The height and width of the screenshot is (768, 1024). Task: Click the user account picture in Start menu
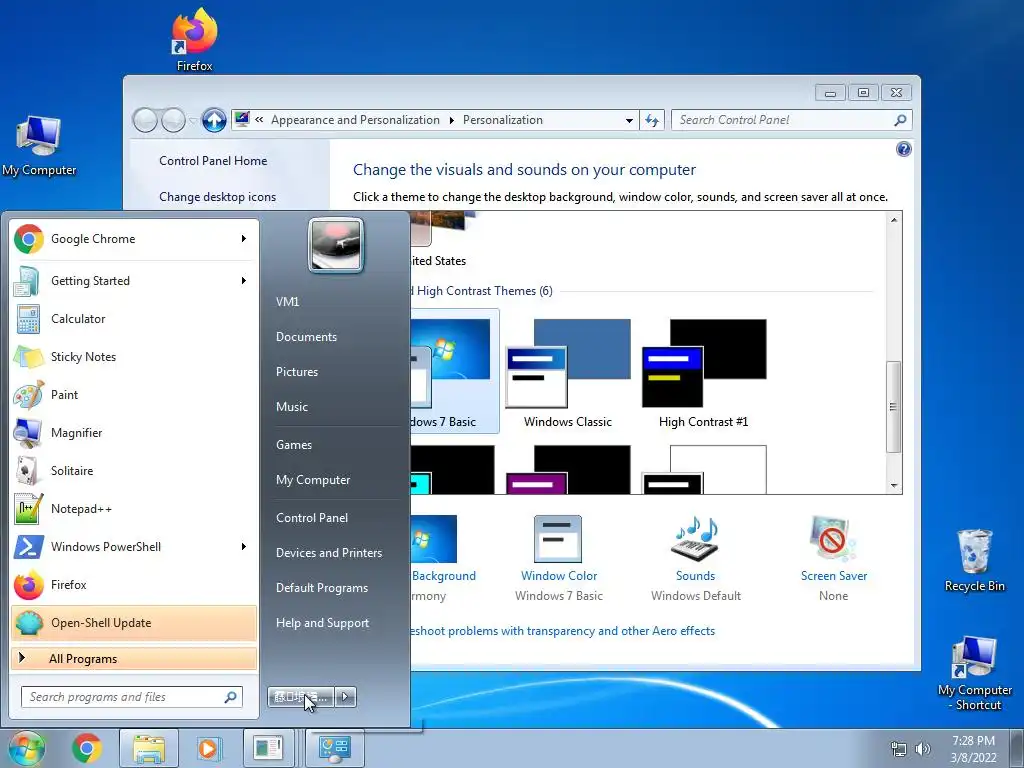pyautogui.click(x=336, y=245)
